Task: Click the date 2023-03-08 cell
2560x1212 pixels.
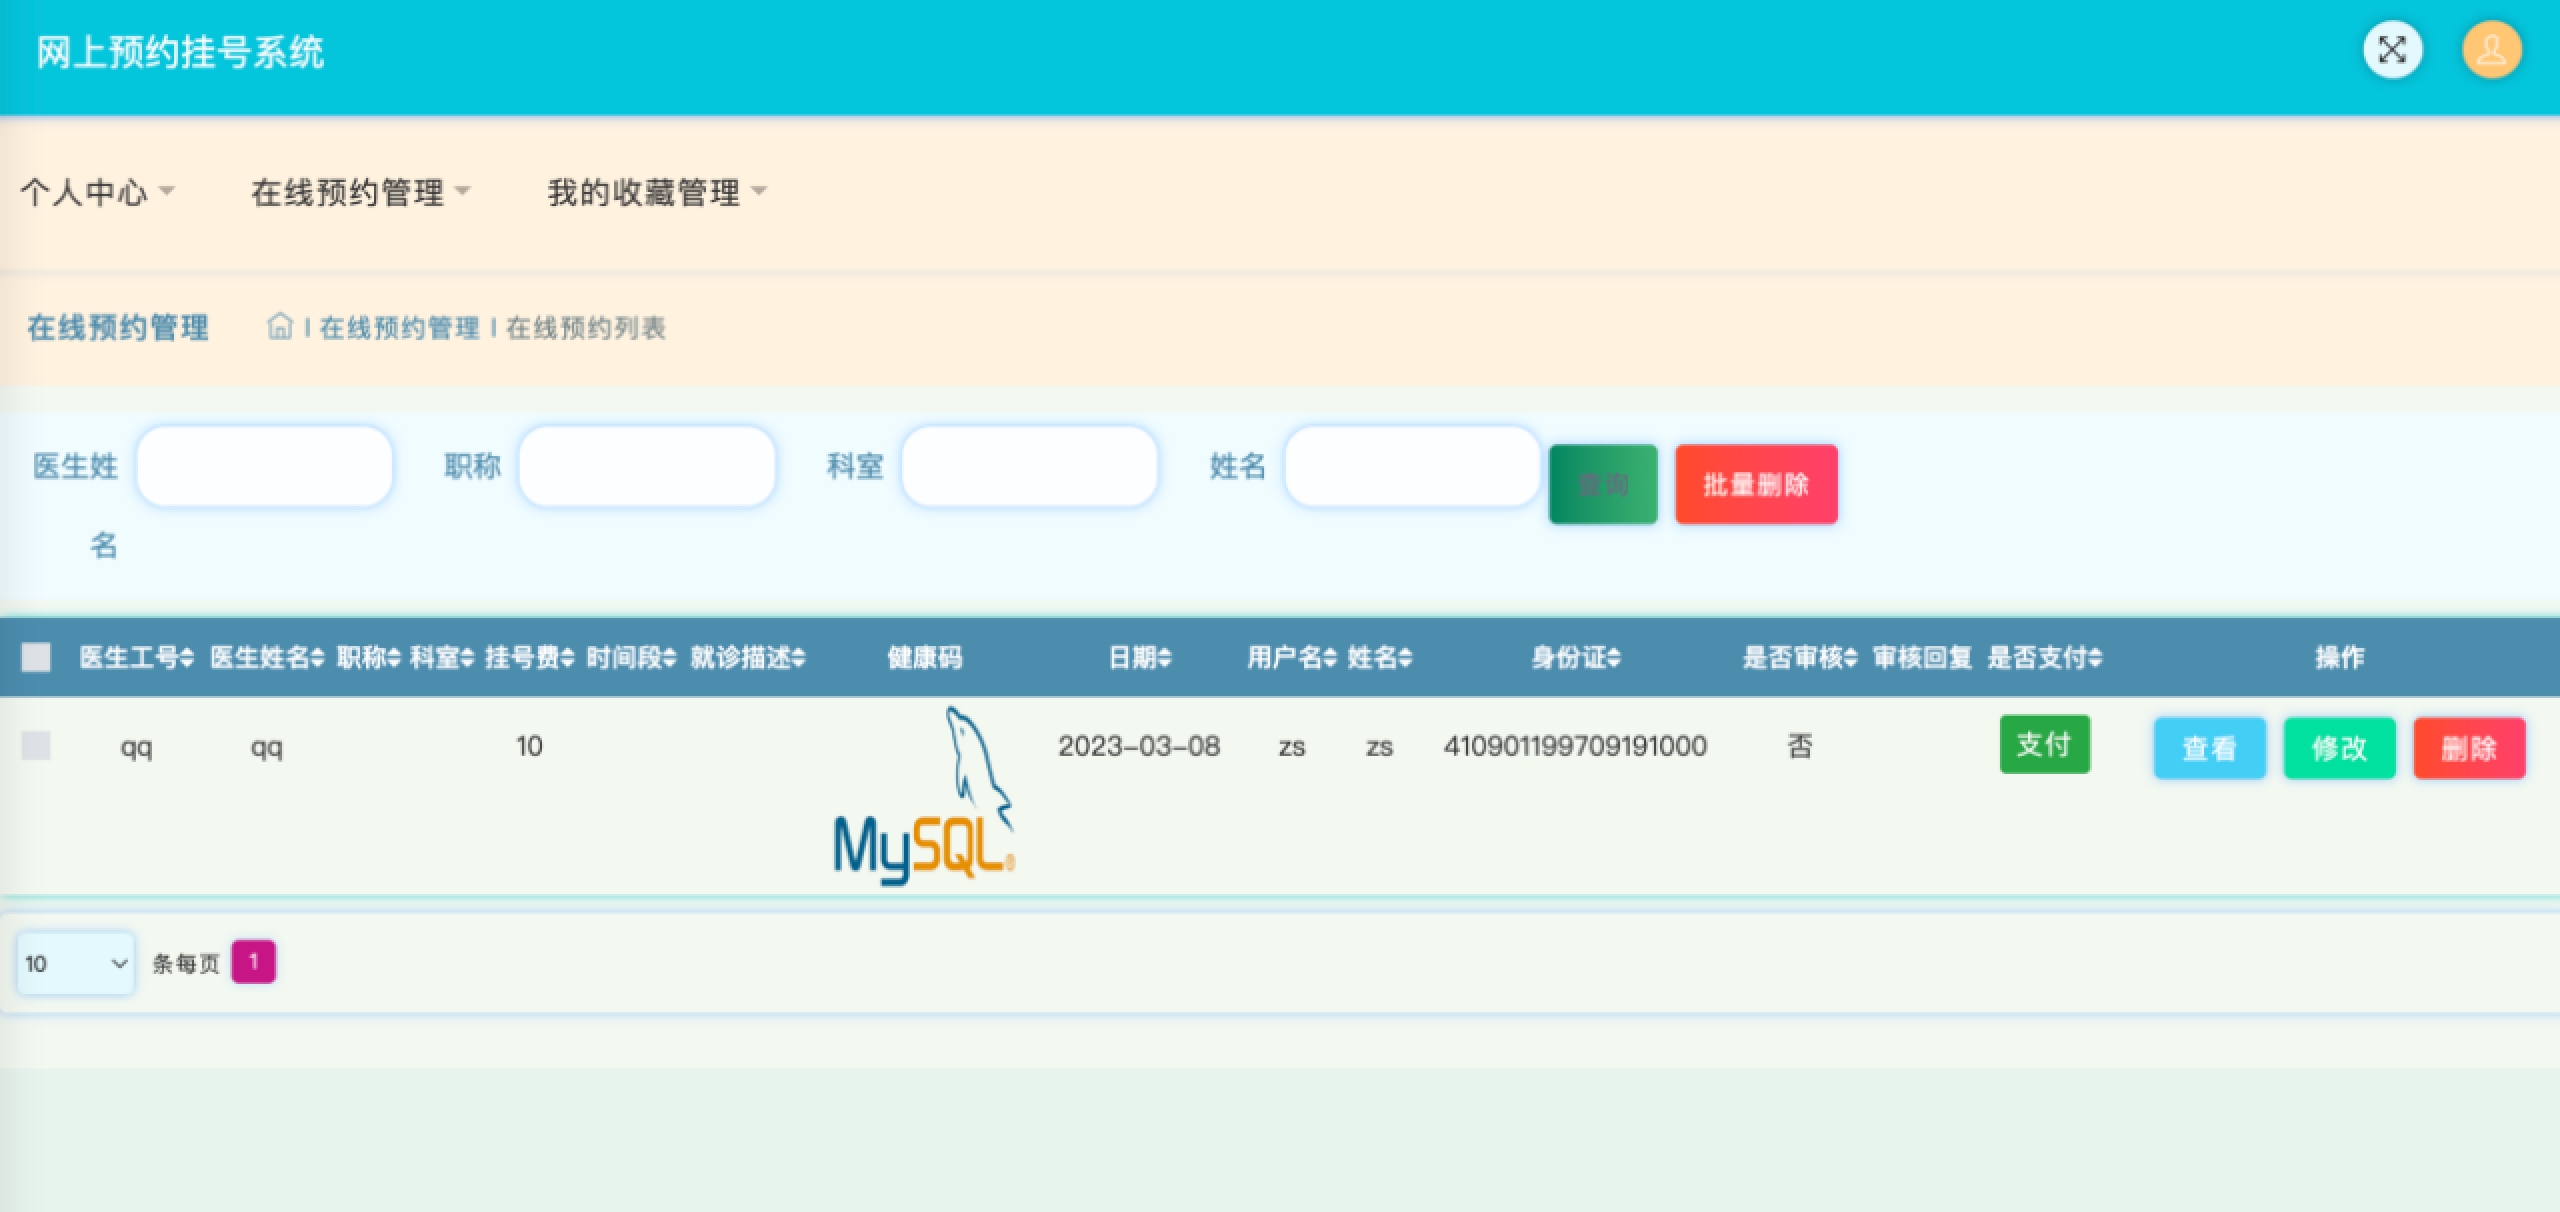Action: 1139,746
